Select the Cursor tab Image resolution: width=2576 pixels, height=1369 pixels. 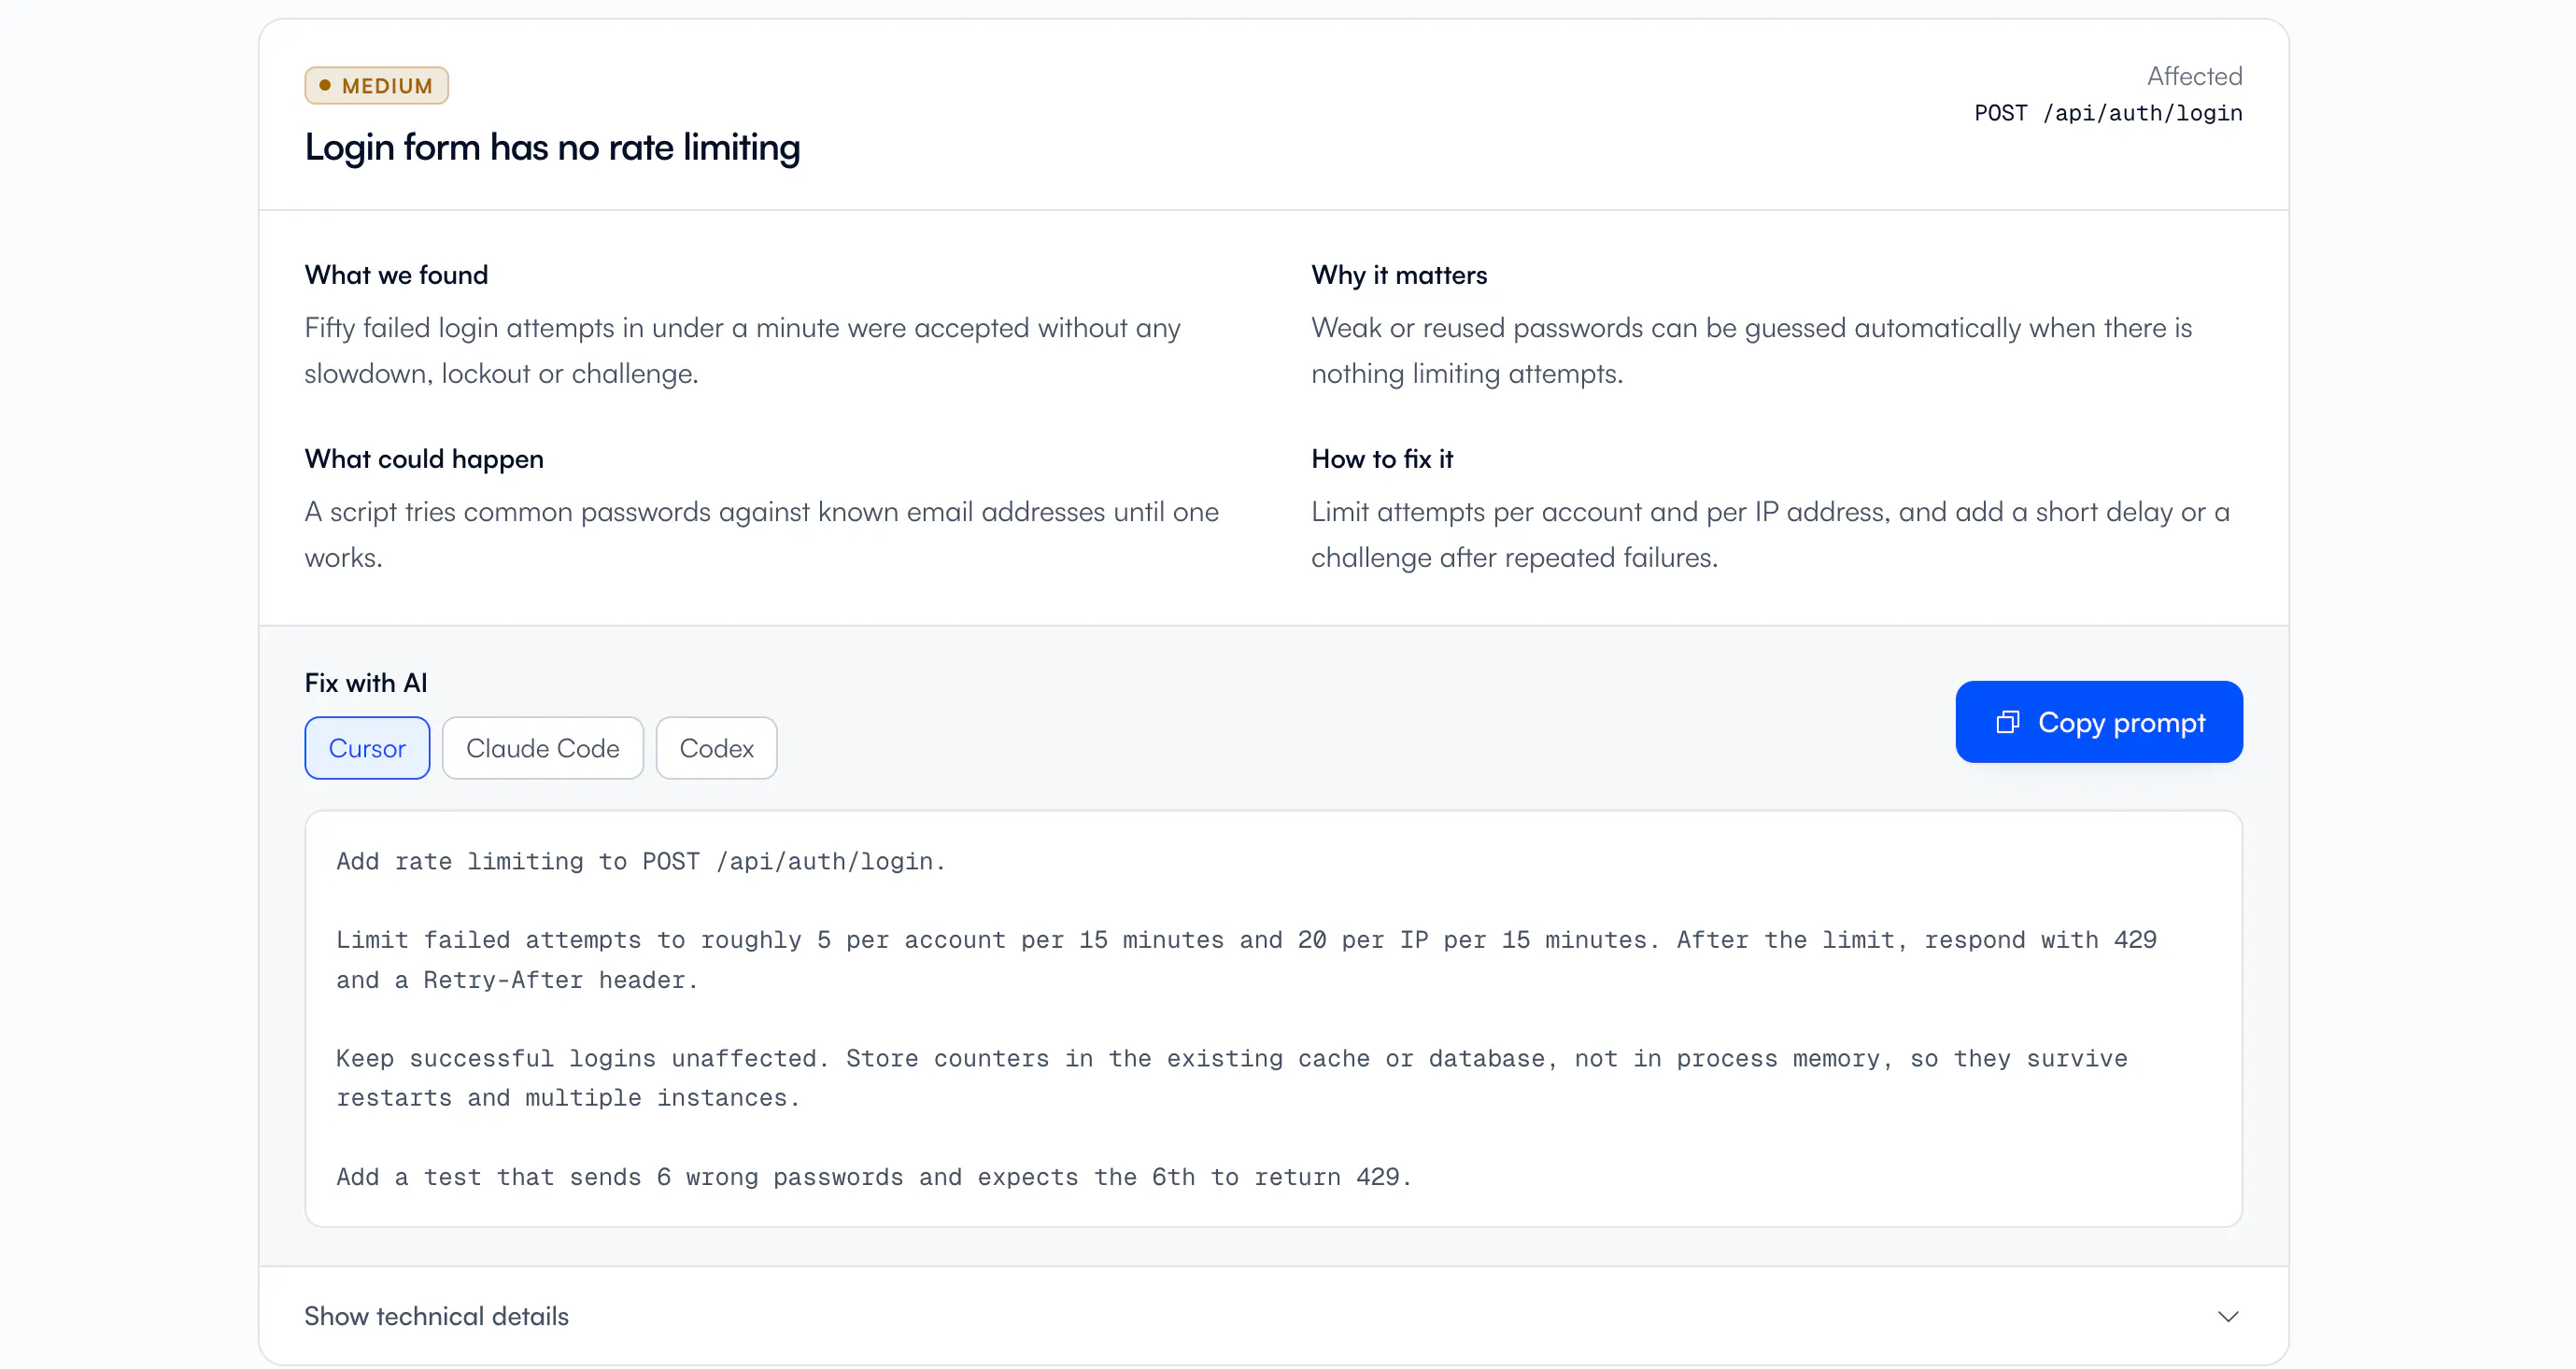click(367, 748)
